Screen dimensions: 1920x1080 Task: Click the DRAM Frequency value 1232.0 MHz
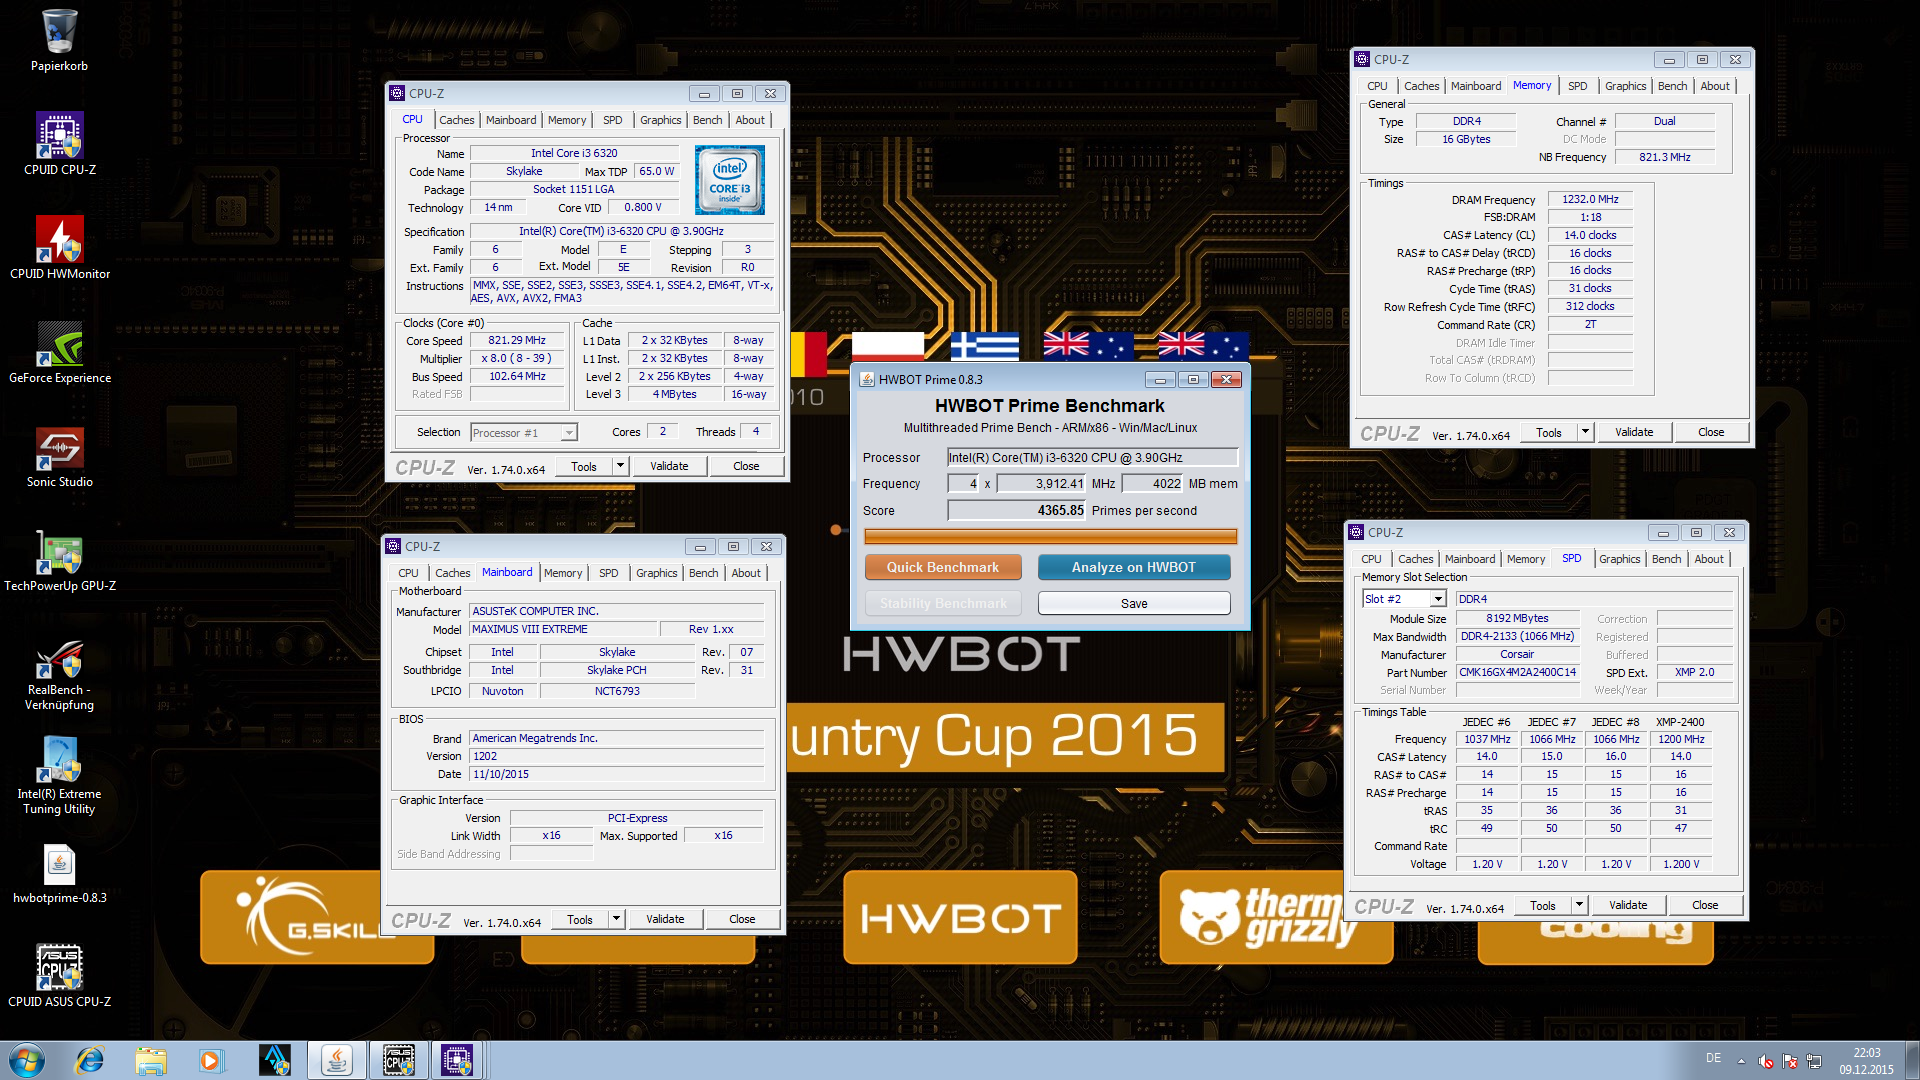click(x=1590, y=200)
